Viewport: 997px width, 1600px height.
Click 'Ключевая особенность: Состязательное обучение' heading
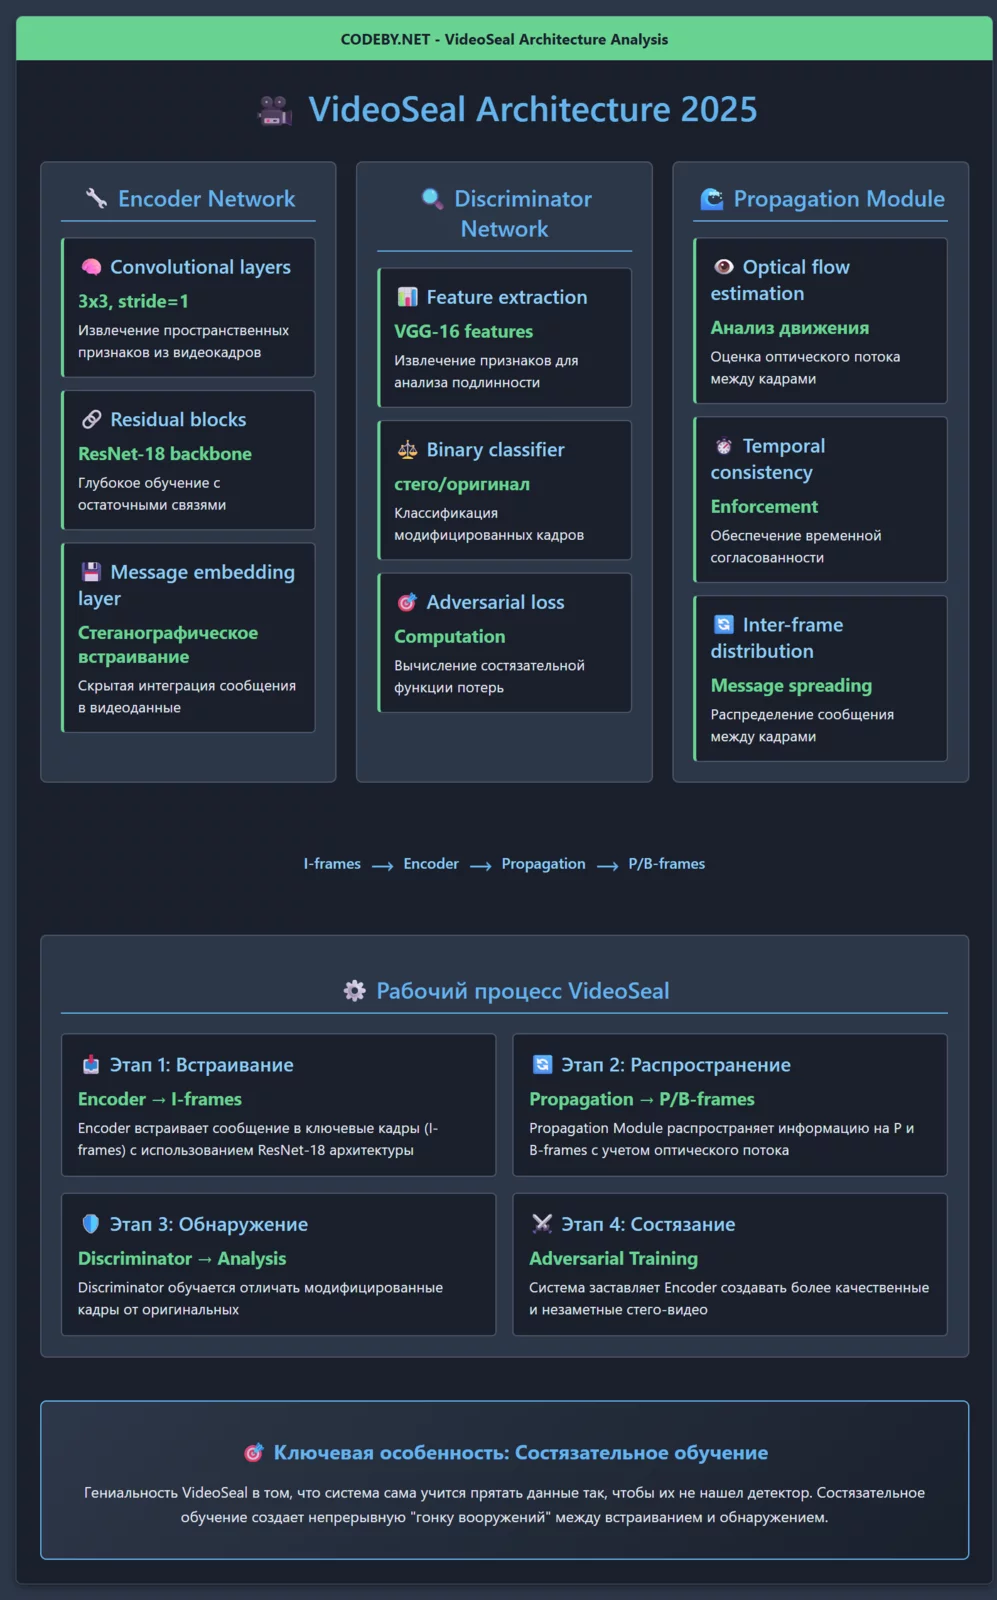click(x=521, y=1452)
